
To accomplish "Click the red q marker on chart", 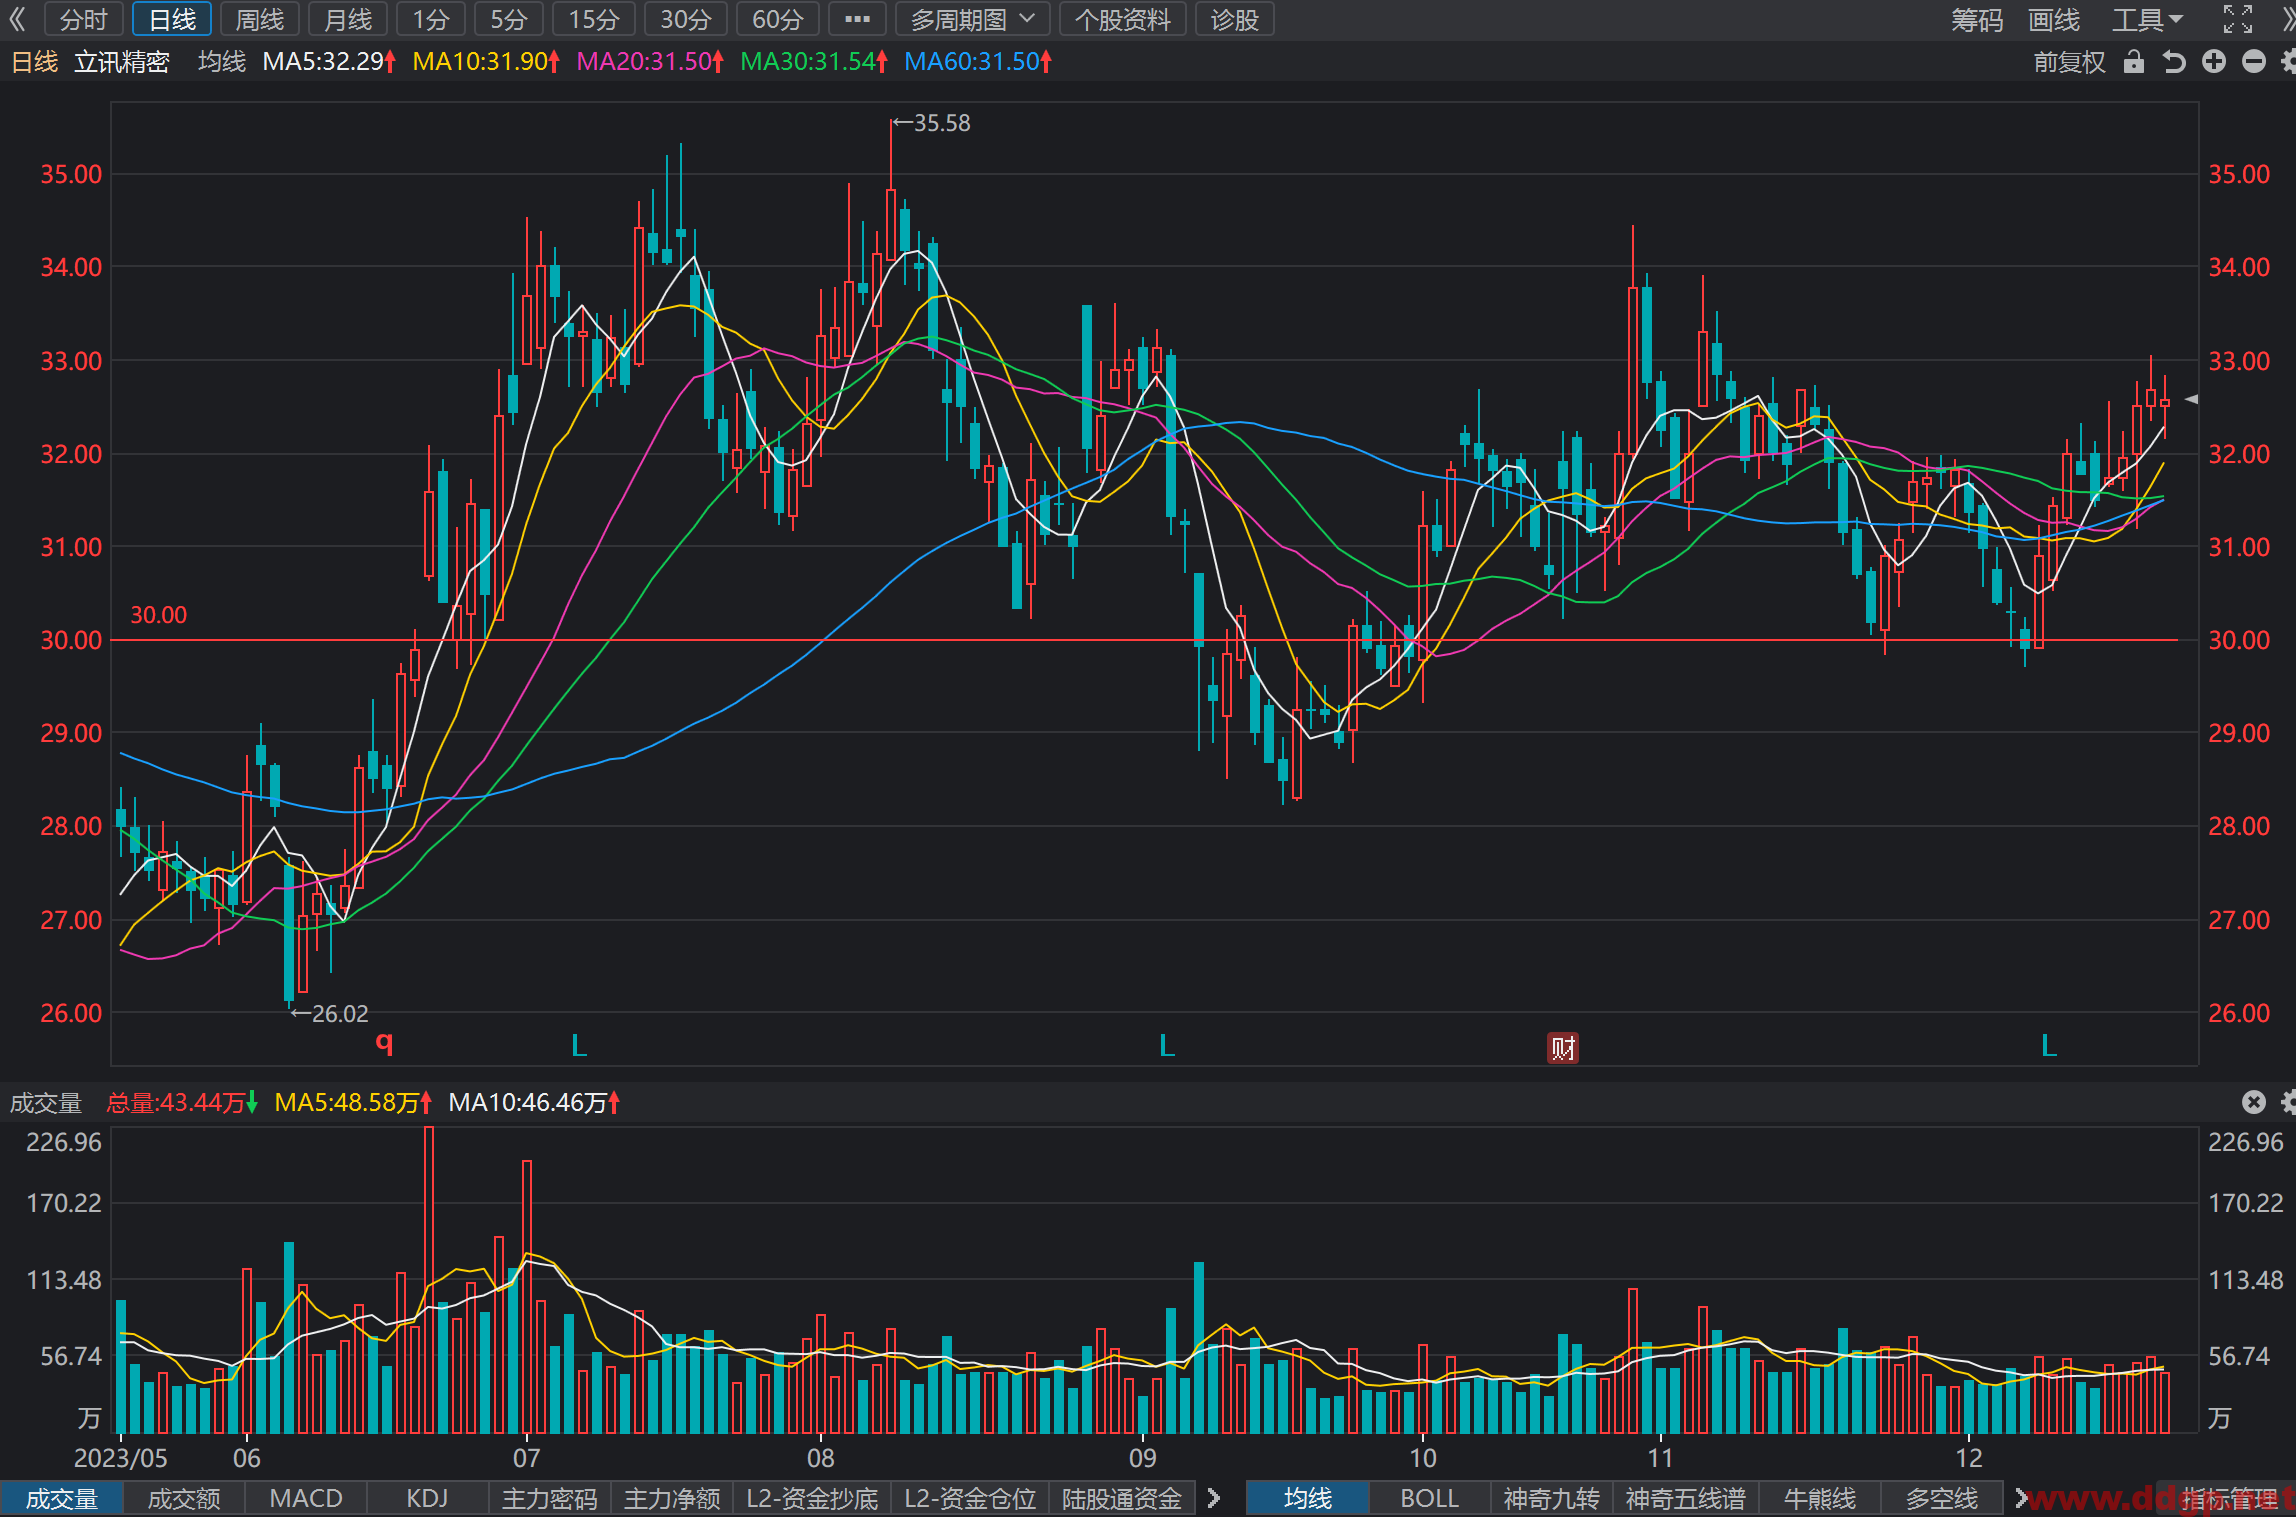I will [x=384, y=1043].
